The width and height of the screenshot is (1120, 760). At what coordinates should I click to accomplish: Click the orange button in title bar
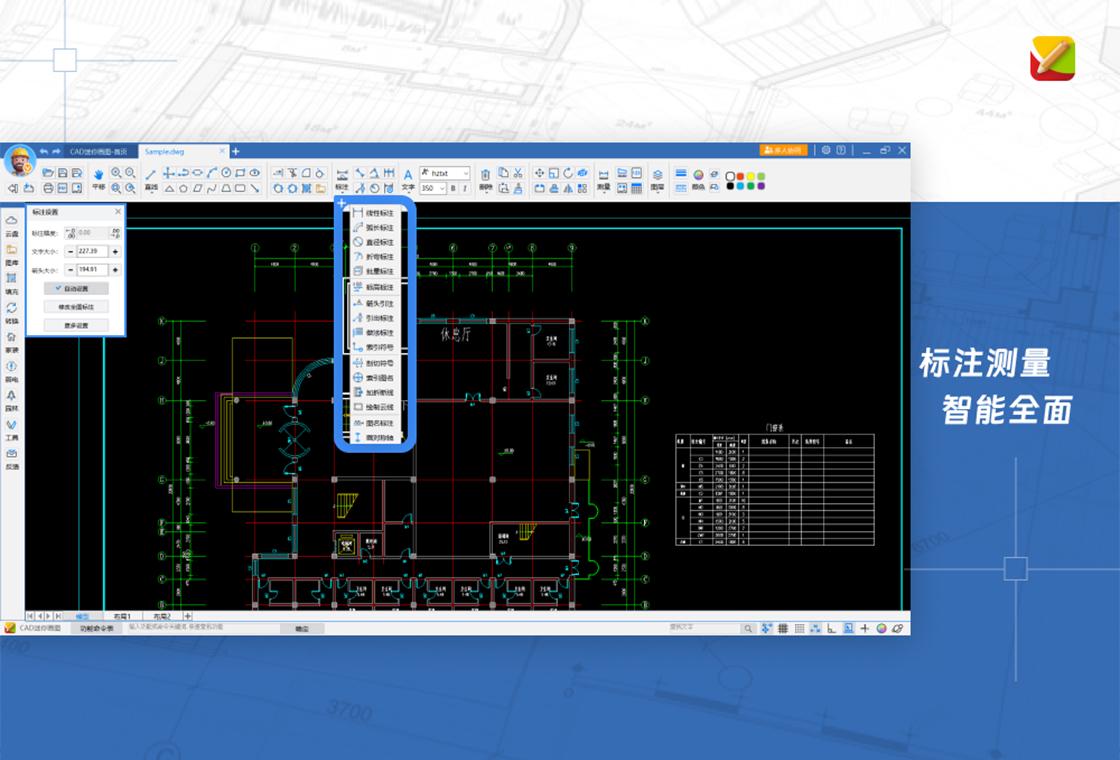[x=783, y=151]
